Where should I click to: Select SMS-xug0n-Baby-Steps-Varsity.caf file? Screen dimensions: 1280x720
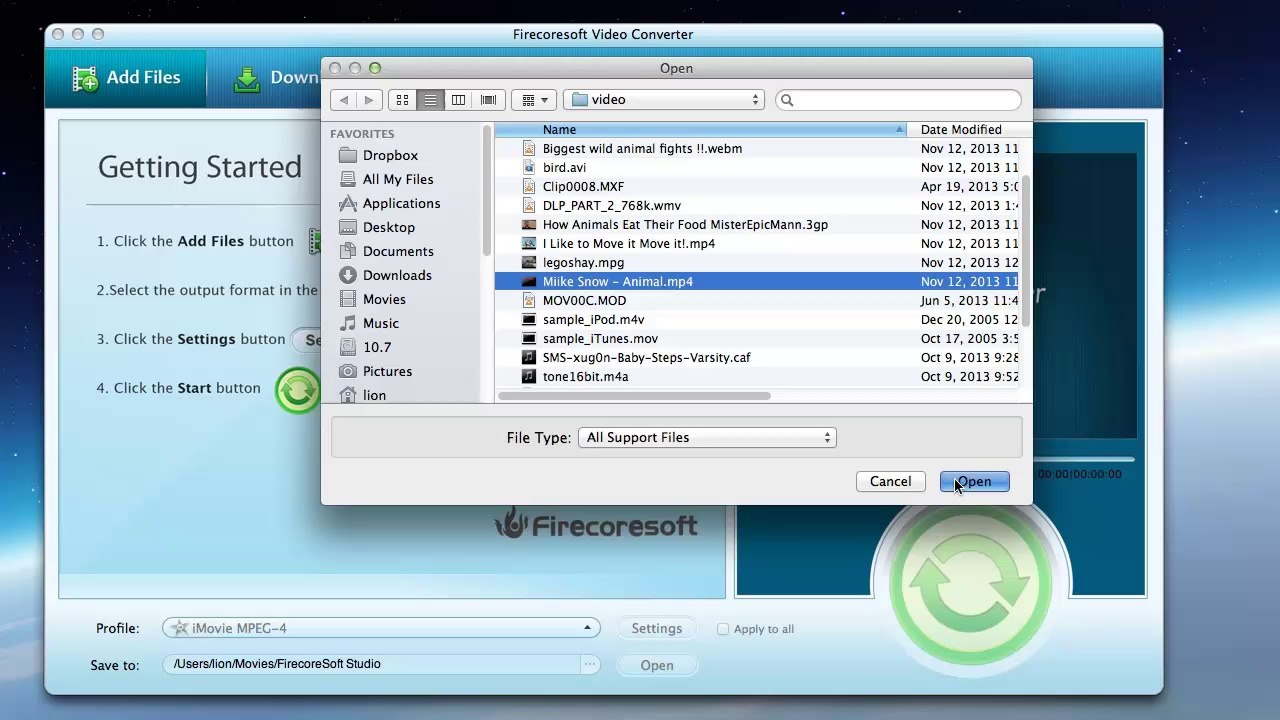click(646, 357)
